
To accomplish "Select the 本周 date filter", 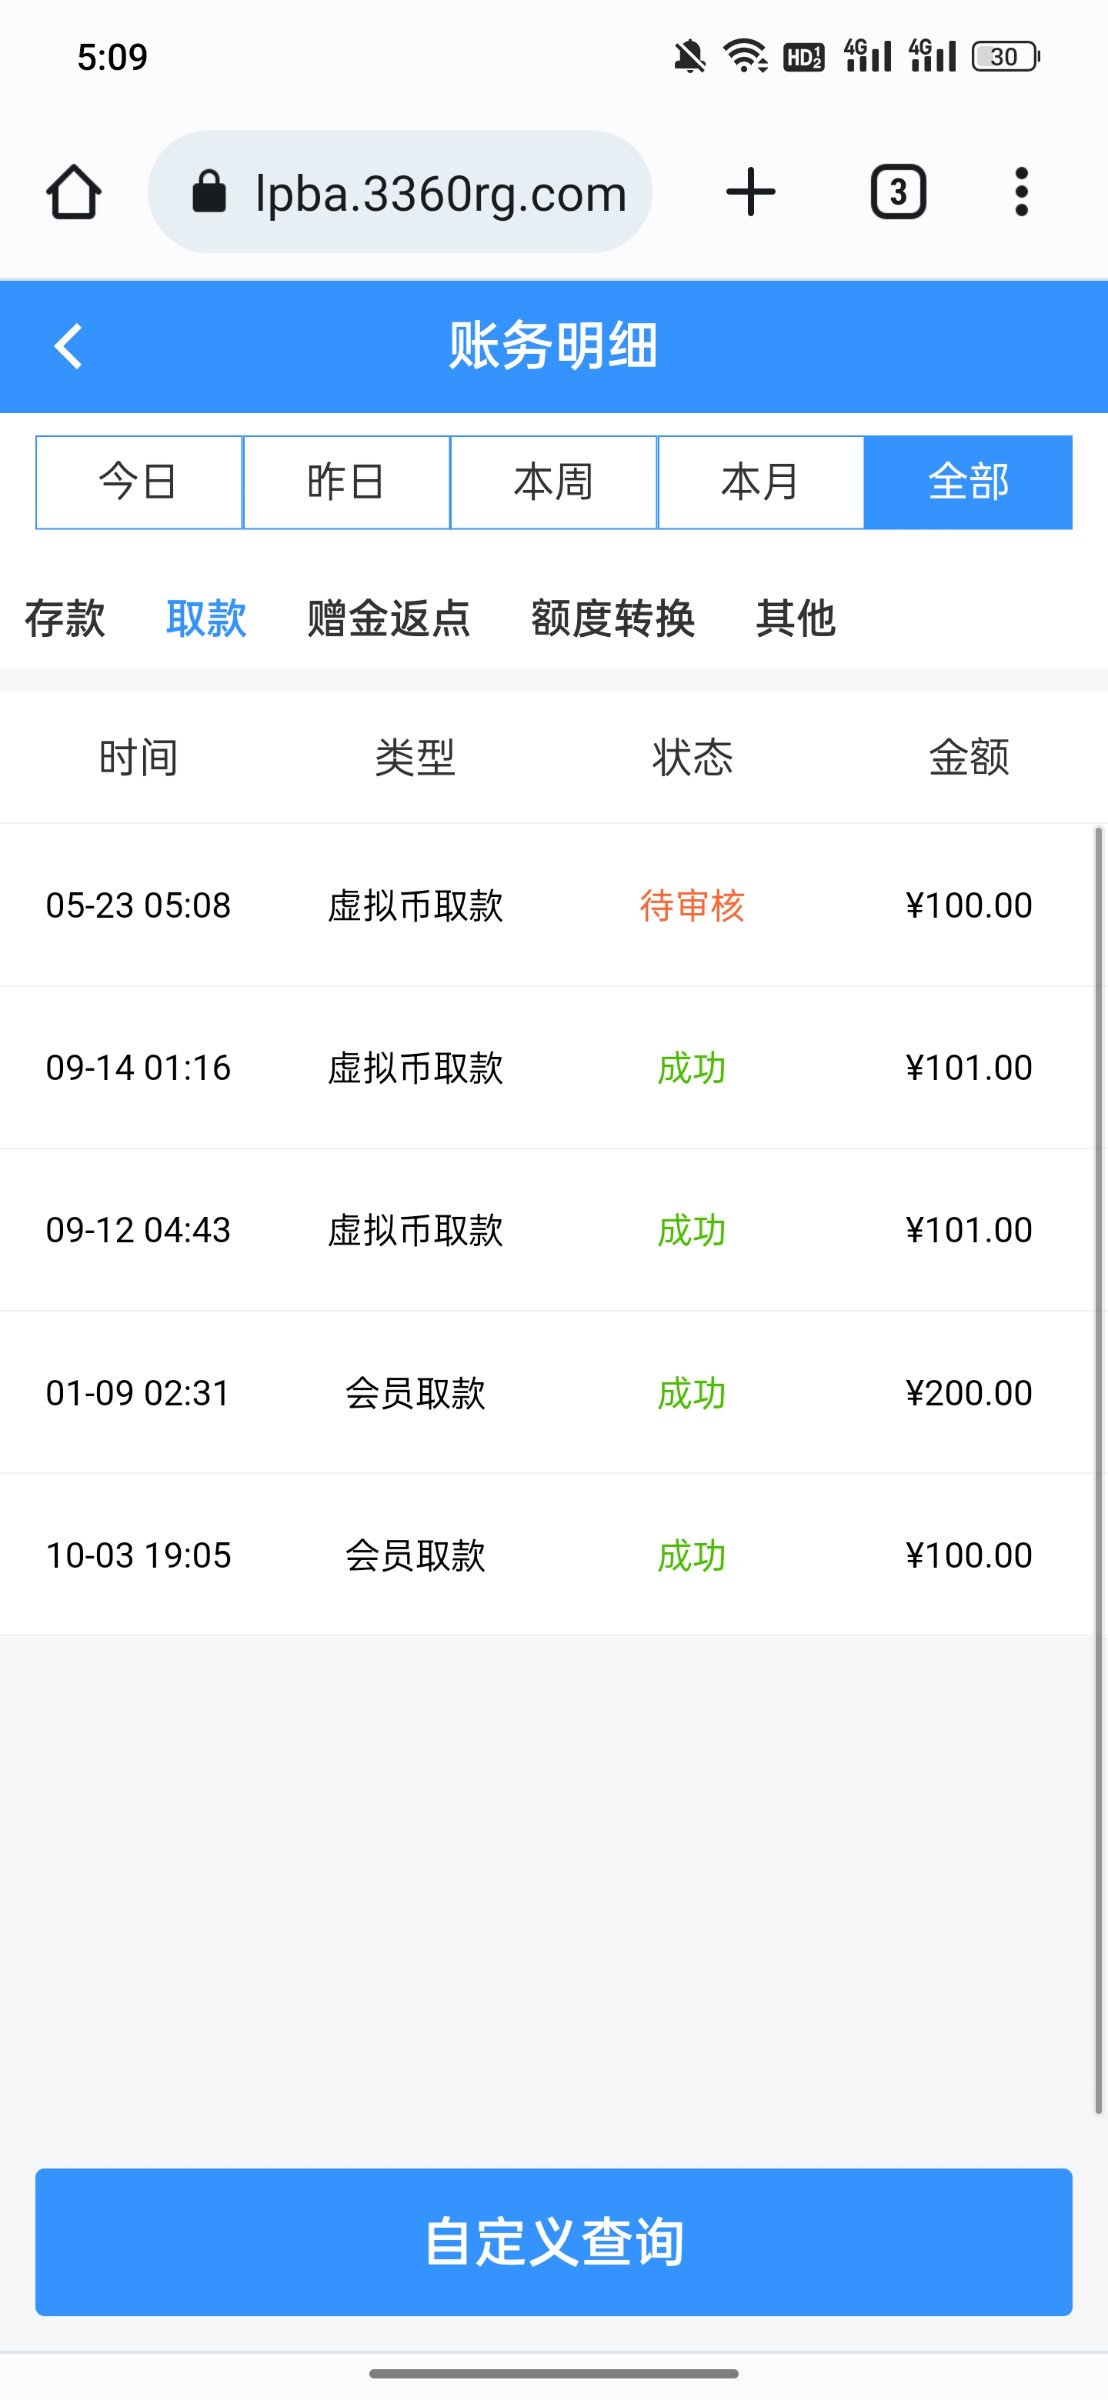I will pos(553,482).
